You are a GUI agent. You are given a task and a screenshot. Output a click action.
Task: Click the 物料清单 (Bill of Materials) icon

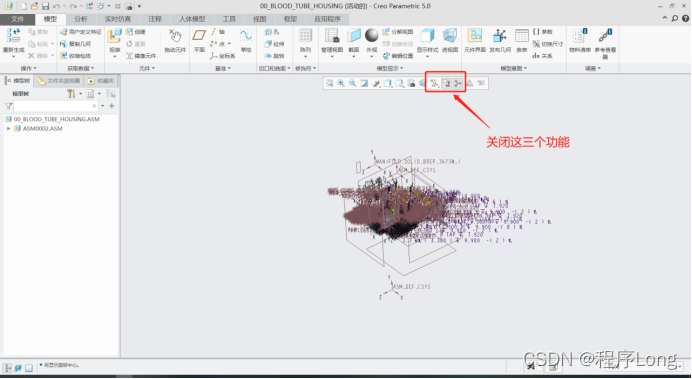[579, 36]
